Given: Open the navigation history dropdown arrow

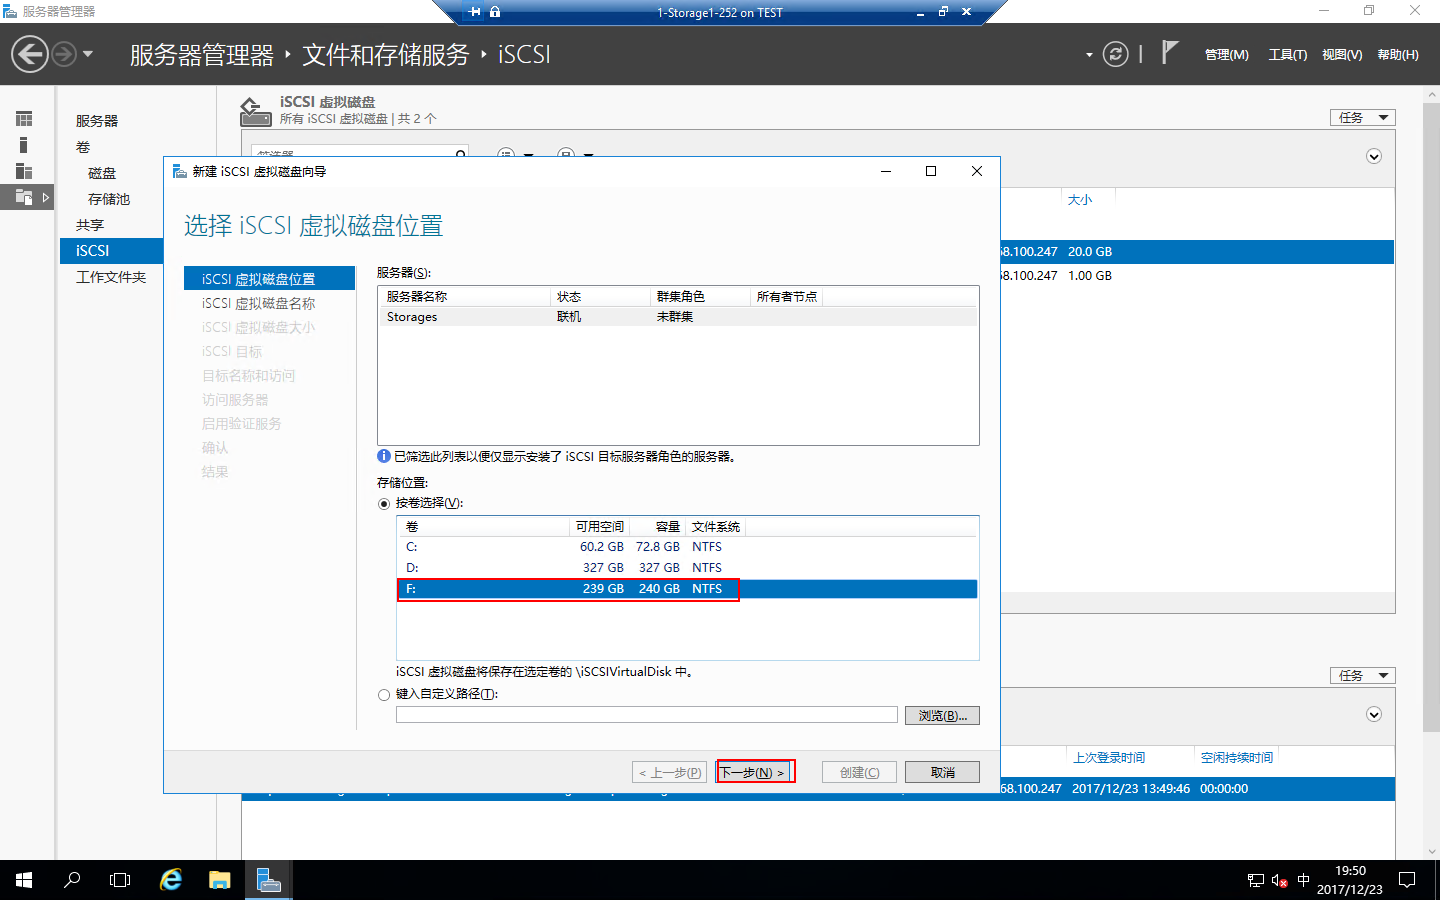Looking at the screenshot, I should pos(88,54).
